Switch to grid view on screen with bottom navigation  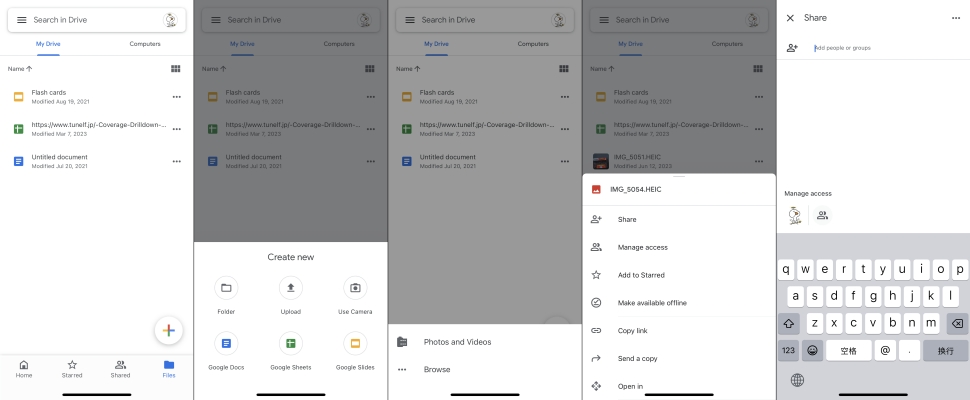pyautogui.click(x=176, y=69)
